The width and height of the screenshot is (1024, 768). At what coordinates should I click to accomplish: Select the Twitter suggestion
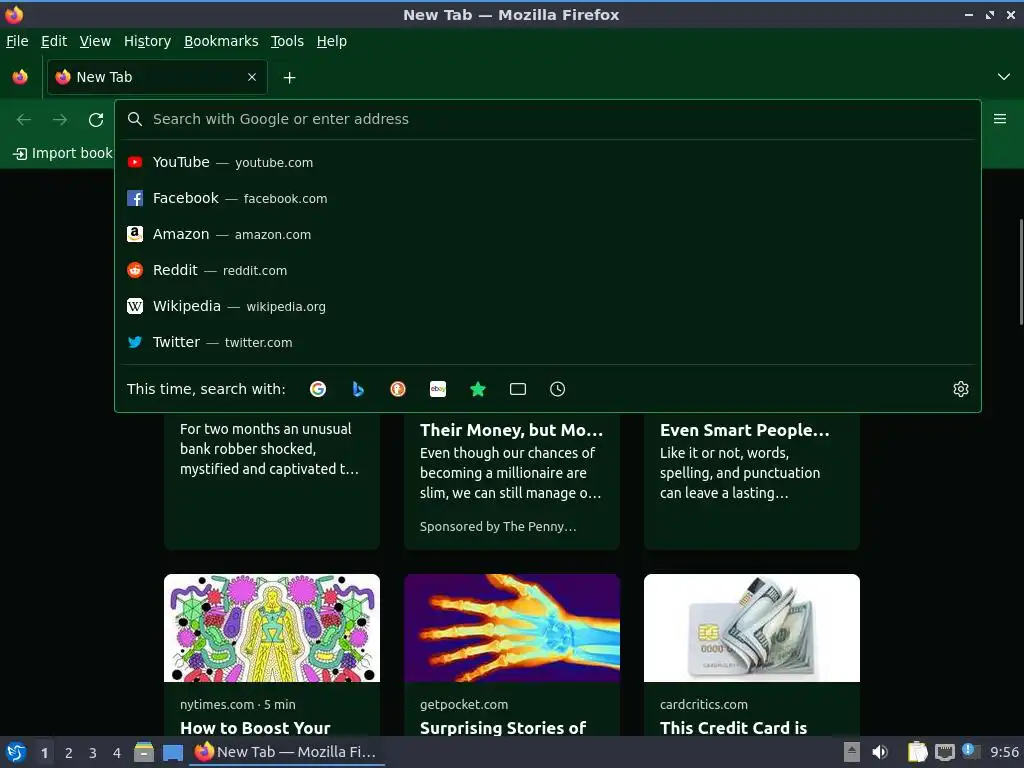coord(548,342)
